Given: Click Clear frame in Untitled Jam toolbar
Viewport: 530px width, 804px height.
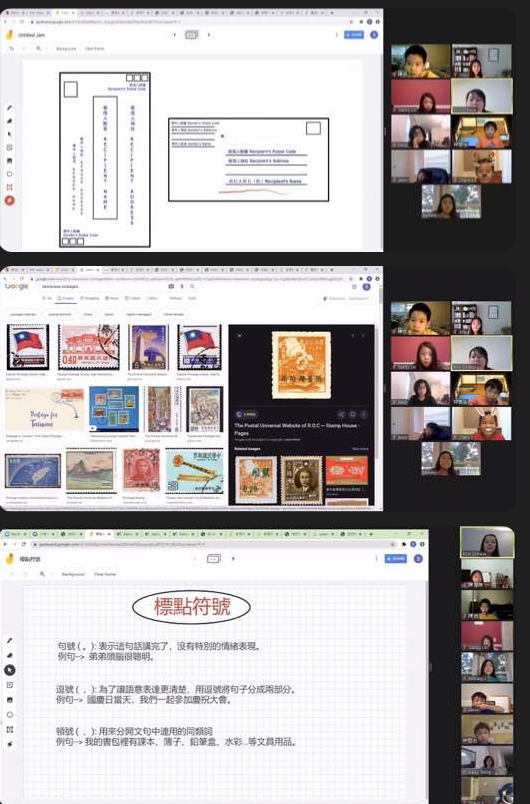Looking at the screenshot, I should (94, 49).
